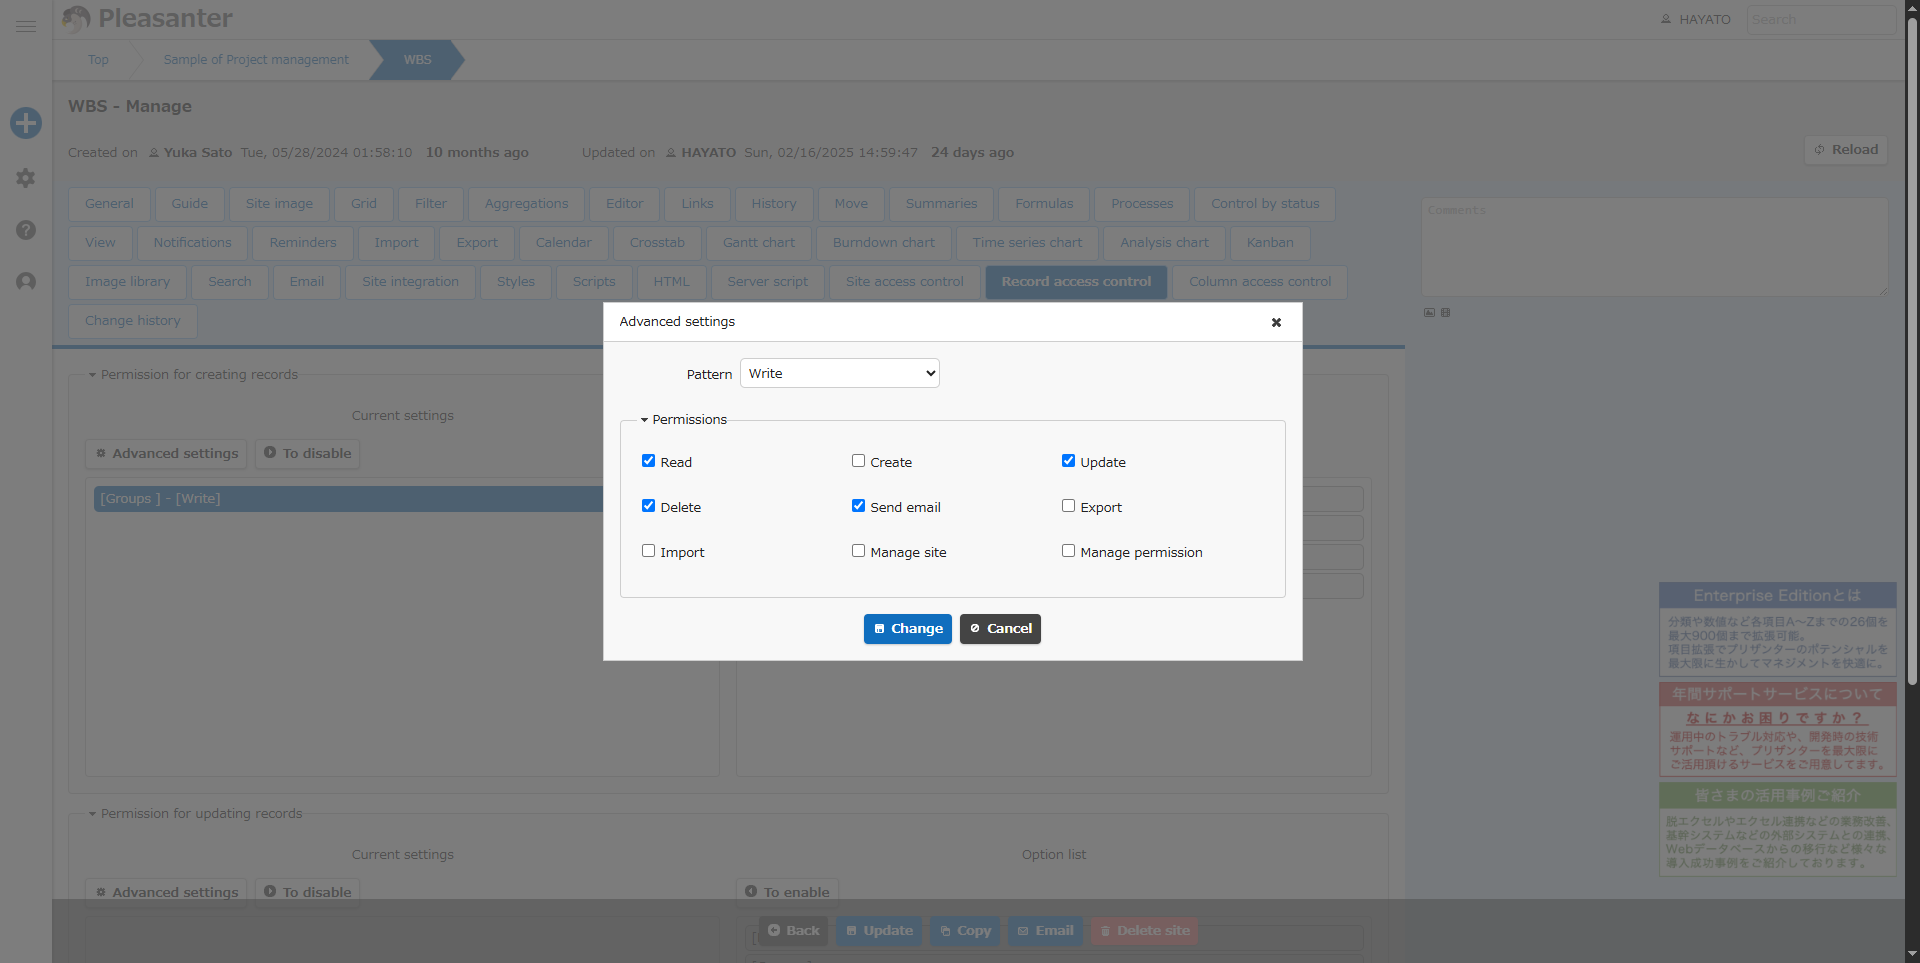This screenshot has height=963, width=1920.
Task: Toggle the Read permission checkbox
Action: 648,461
